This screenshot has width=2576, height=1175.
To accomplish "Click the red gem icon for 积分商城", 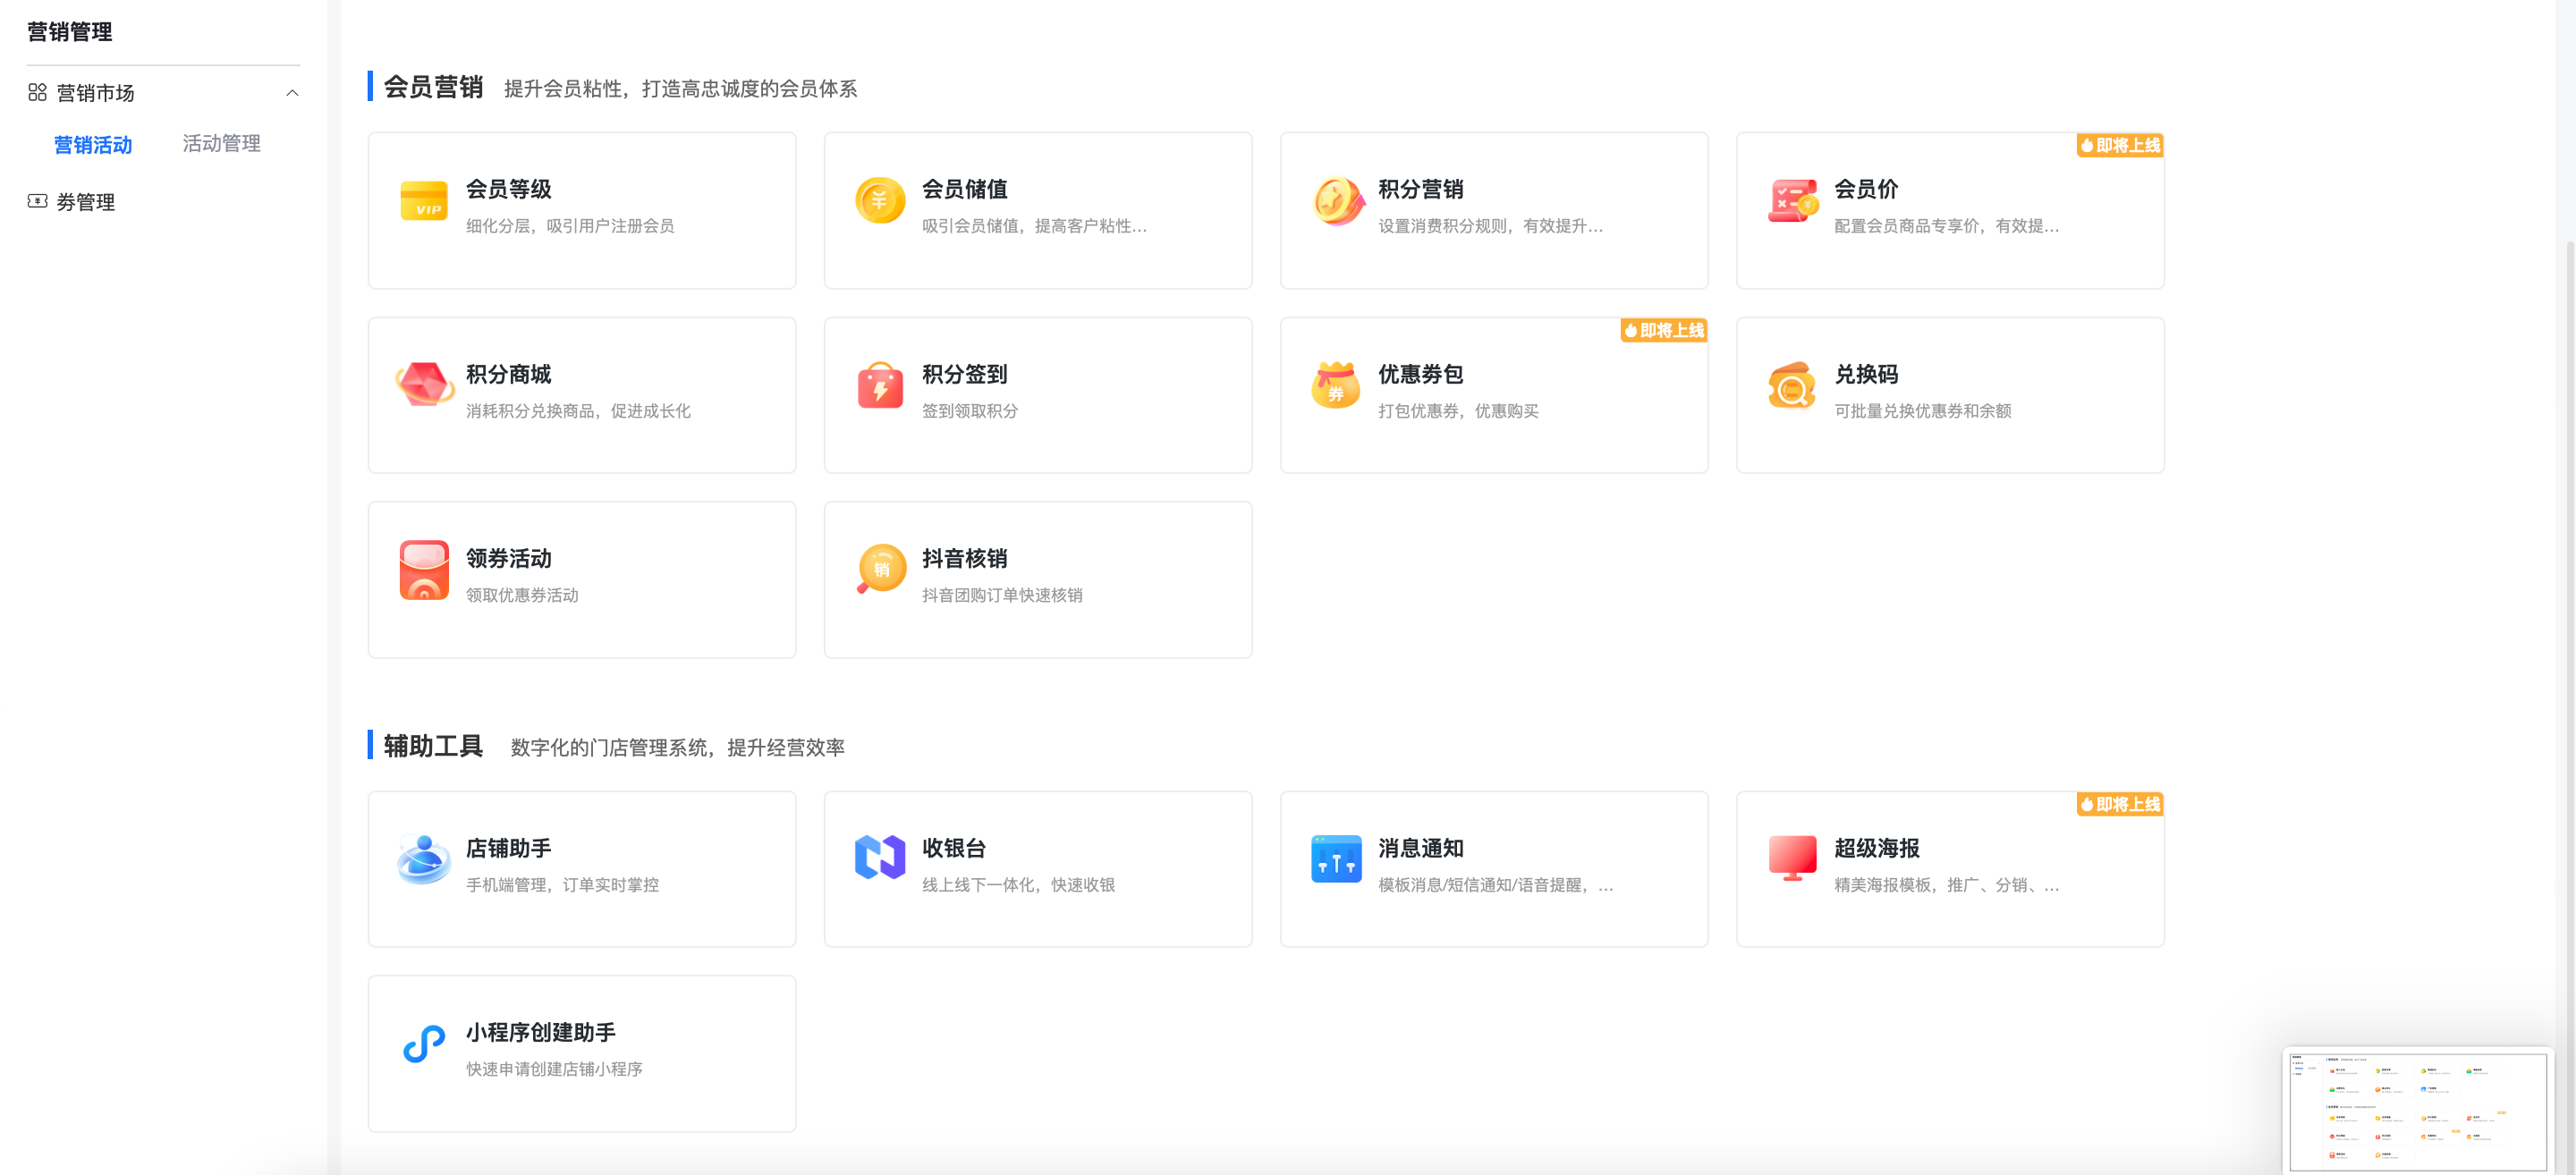I will click(423, 385).
